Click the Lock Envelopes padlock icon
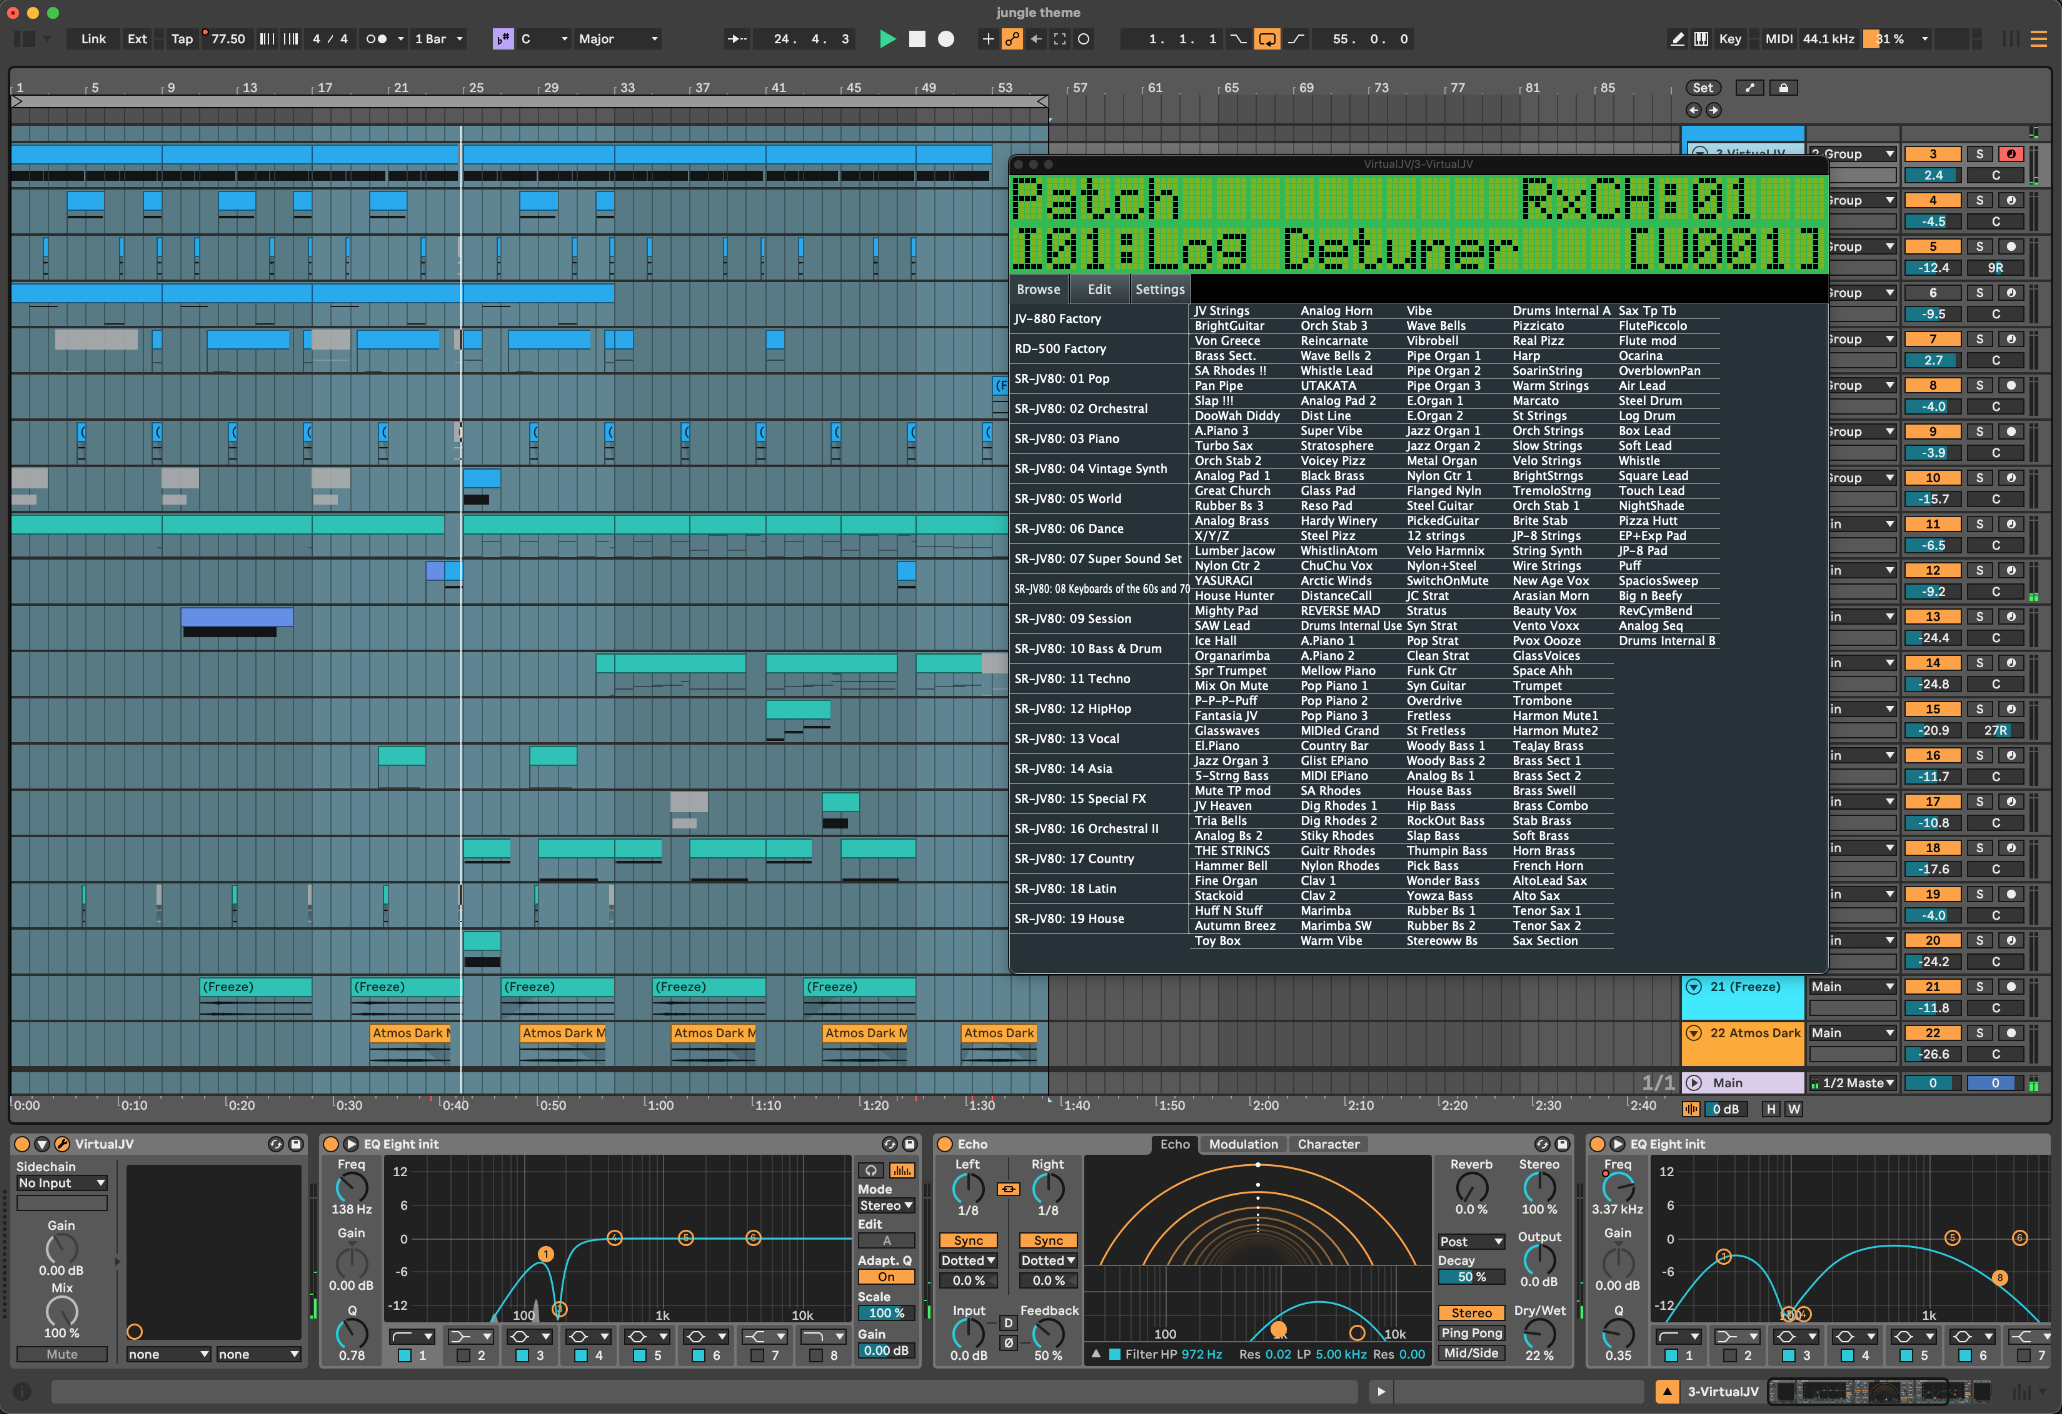This screenshot has height=1414, width=2062. [x=1783, y=88]
